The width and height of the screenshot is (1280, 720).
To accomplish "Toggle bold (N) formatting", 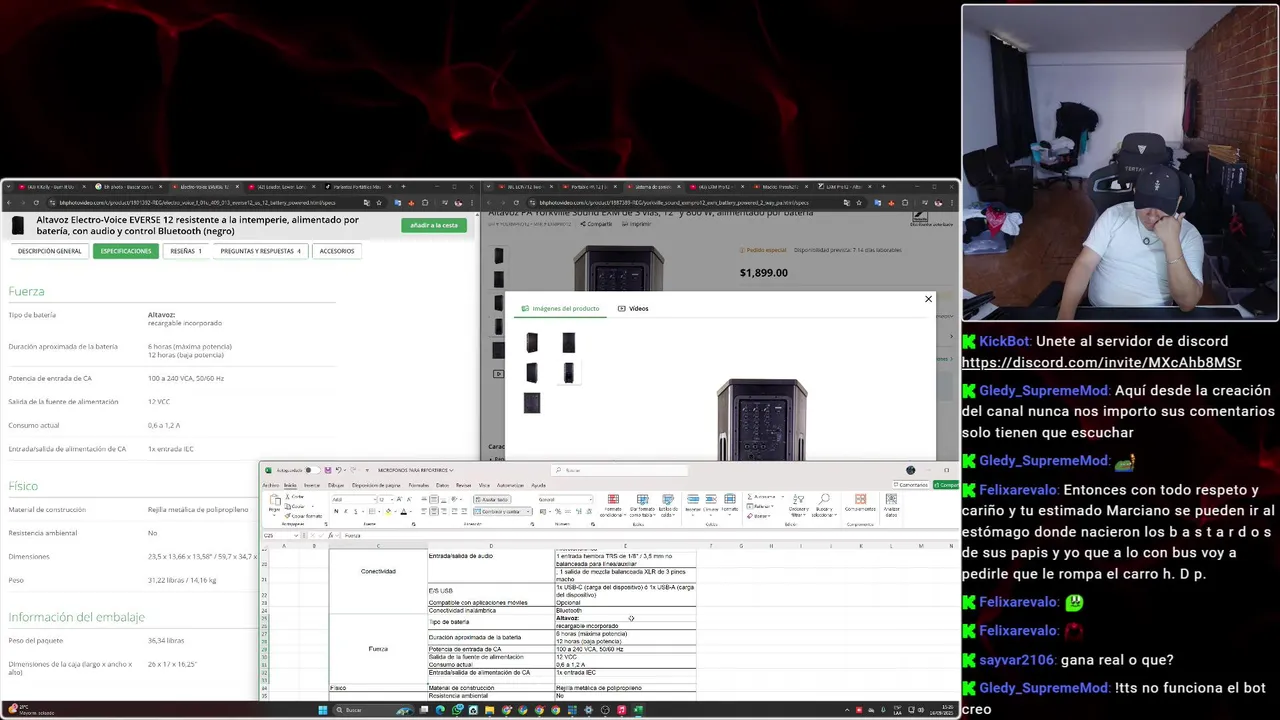I will 336,511.
